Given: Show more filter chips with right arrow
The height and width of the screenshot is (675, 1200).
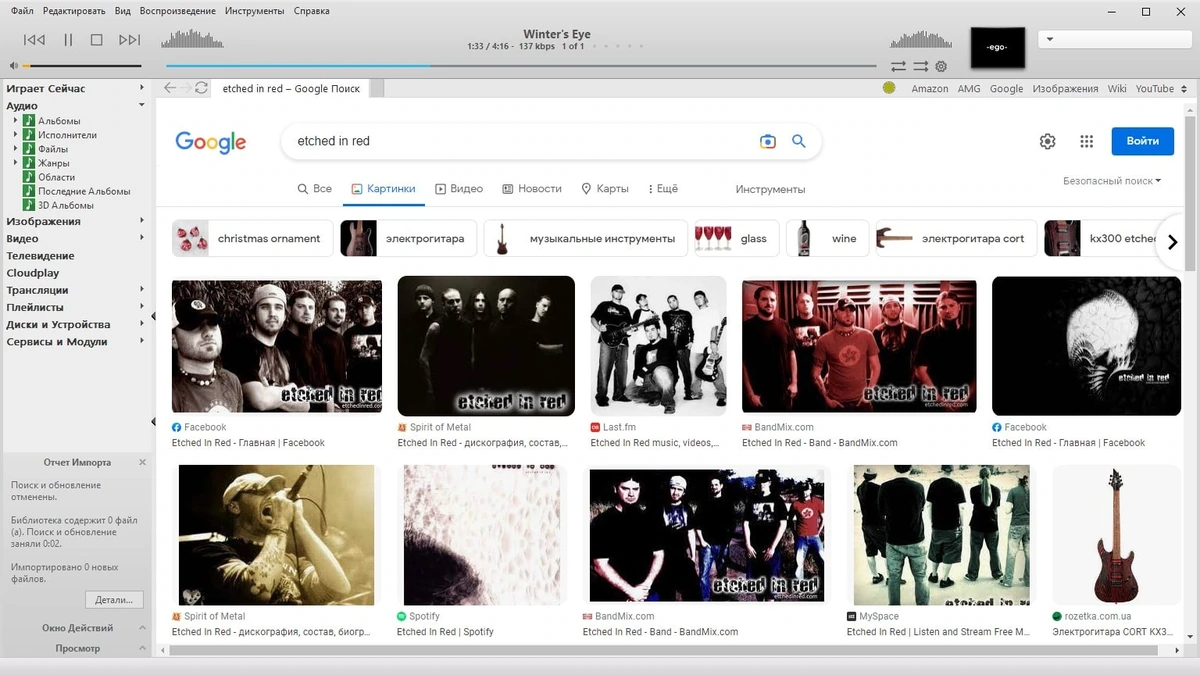Looking at the screenshot, I should tap(1173, 242).
